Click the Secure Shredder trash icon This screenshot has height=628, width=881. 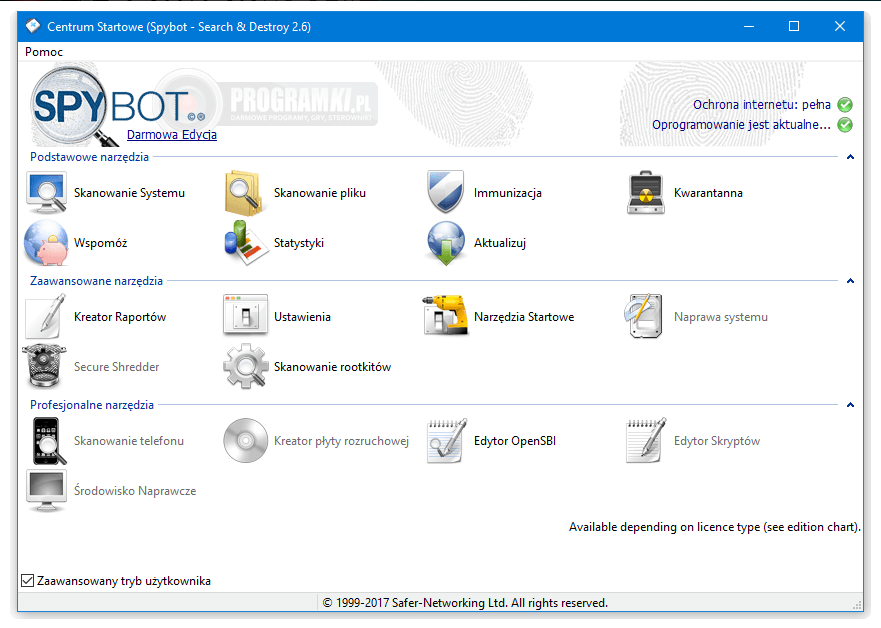[44, 366]
